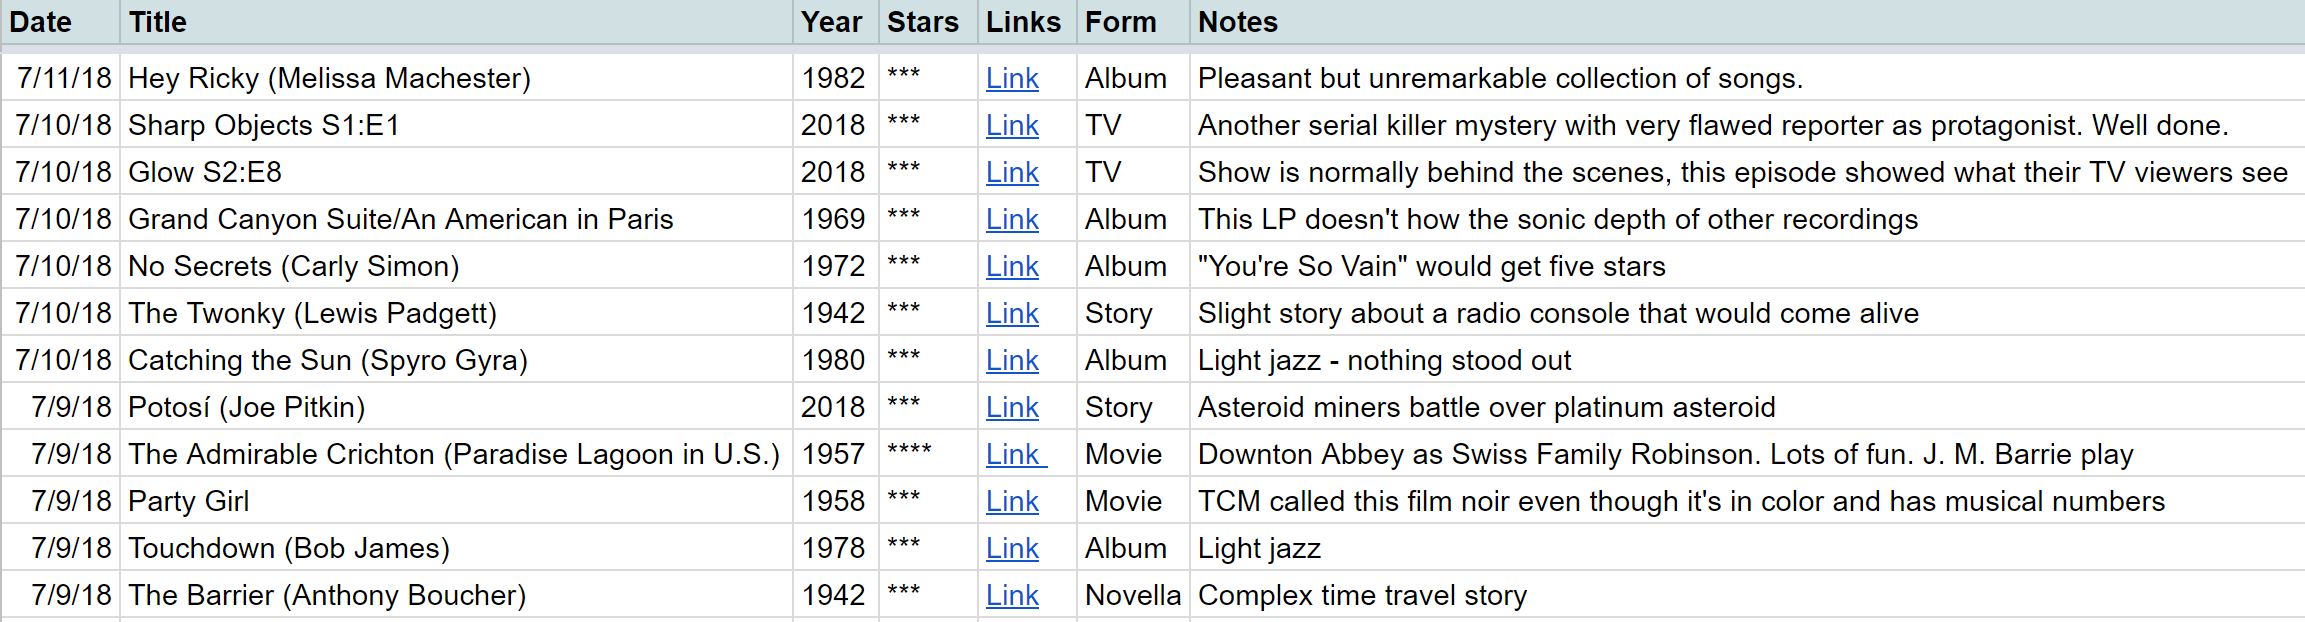Open the Link for Party Girl
The width and height of the screenshot is (2305, 622).
point(1013,501)
